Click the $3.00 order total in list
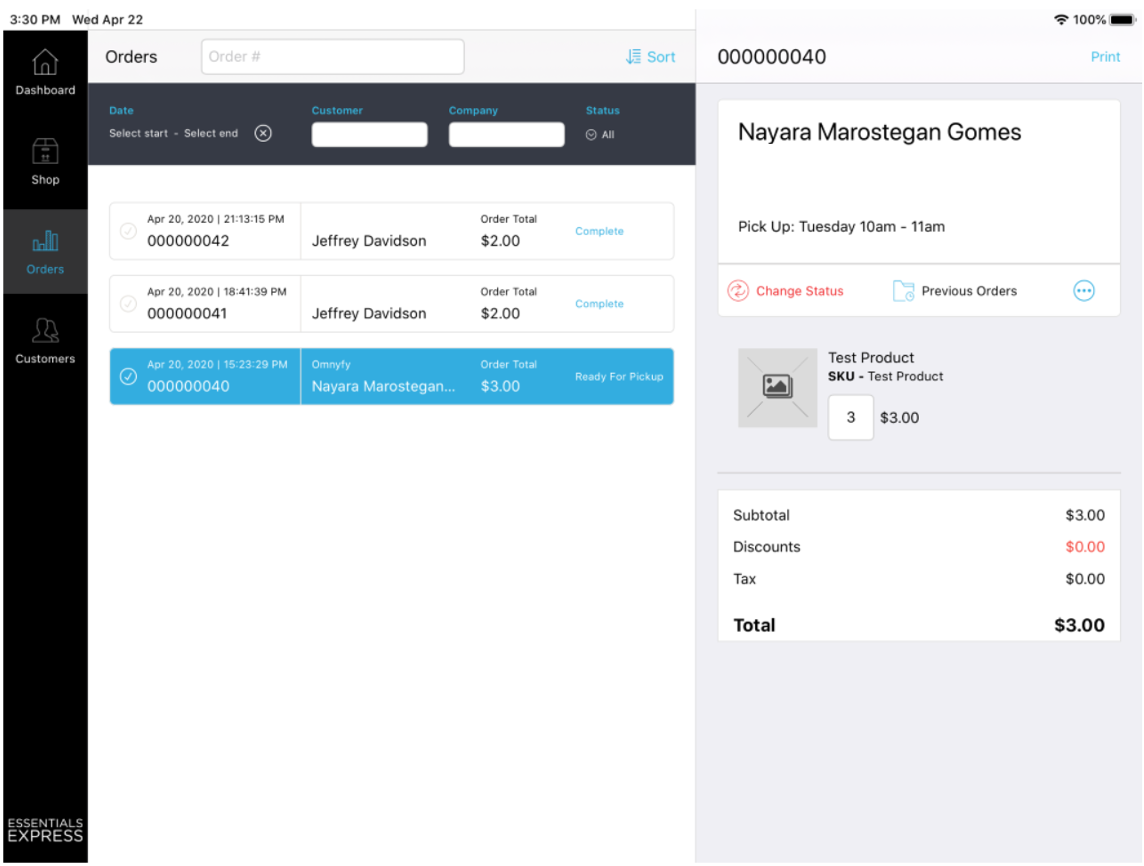Image resolution: width=1144 pixels, height=866 pixels. (500, 387)
